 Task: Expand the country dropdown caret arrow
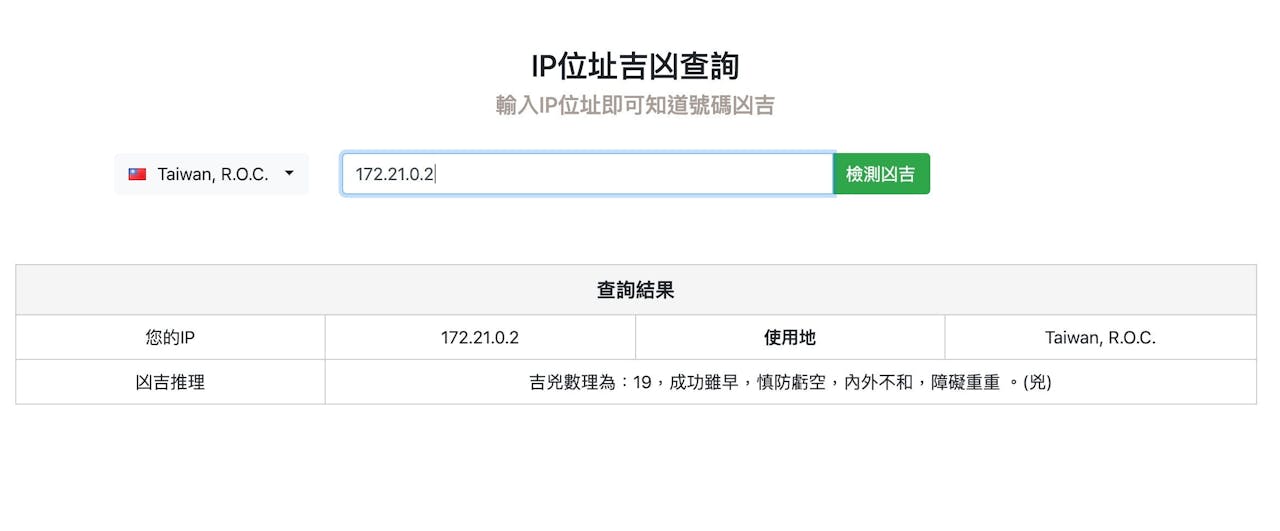point(289,174)
